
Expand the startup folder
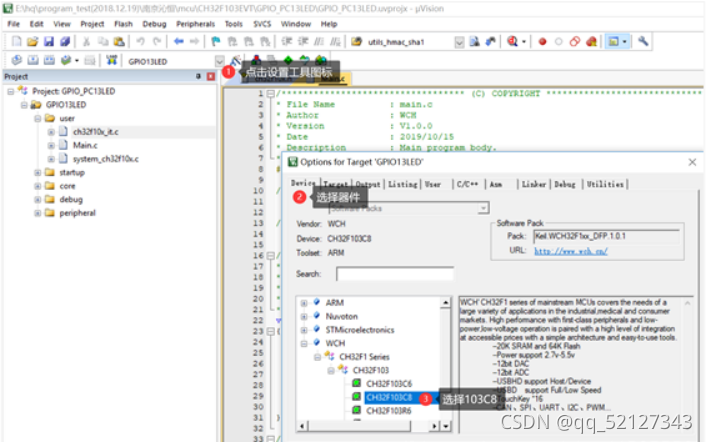(x=38, y=173)
